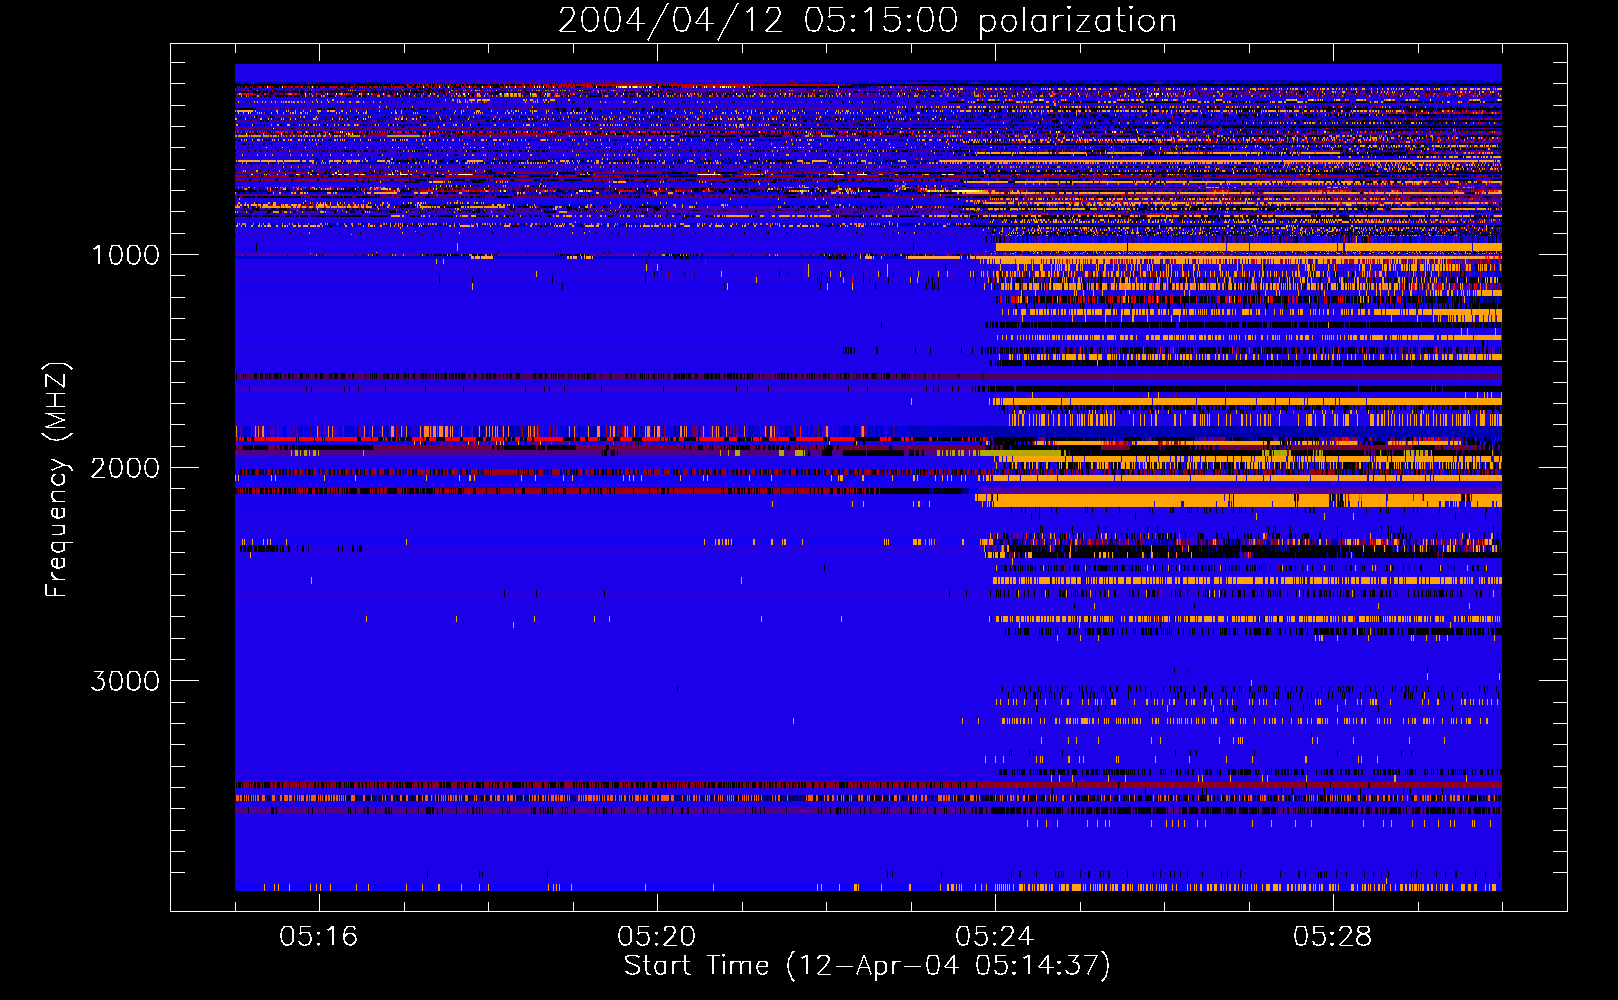Viewport: 1618px width, 1000px height.
Task: Click the 'Start Time (12-Apr-04 05:14:37)' label
Action: pyautogui.click(x=867, y=966)
